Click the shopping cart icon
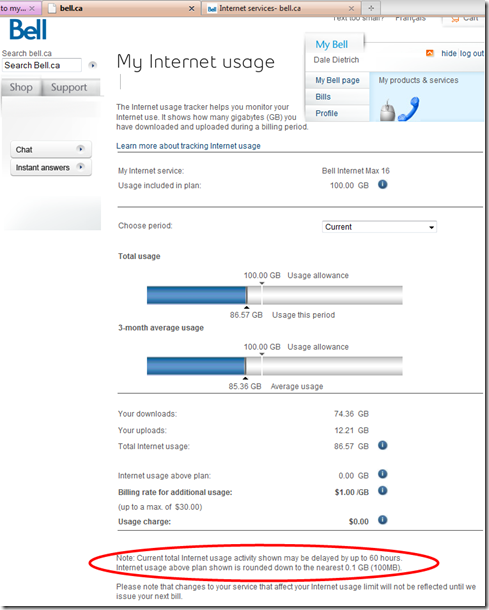Screen dimensions: 489x610 point(455,19)
